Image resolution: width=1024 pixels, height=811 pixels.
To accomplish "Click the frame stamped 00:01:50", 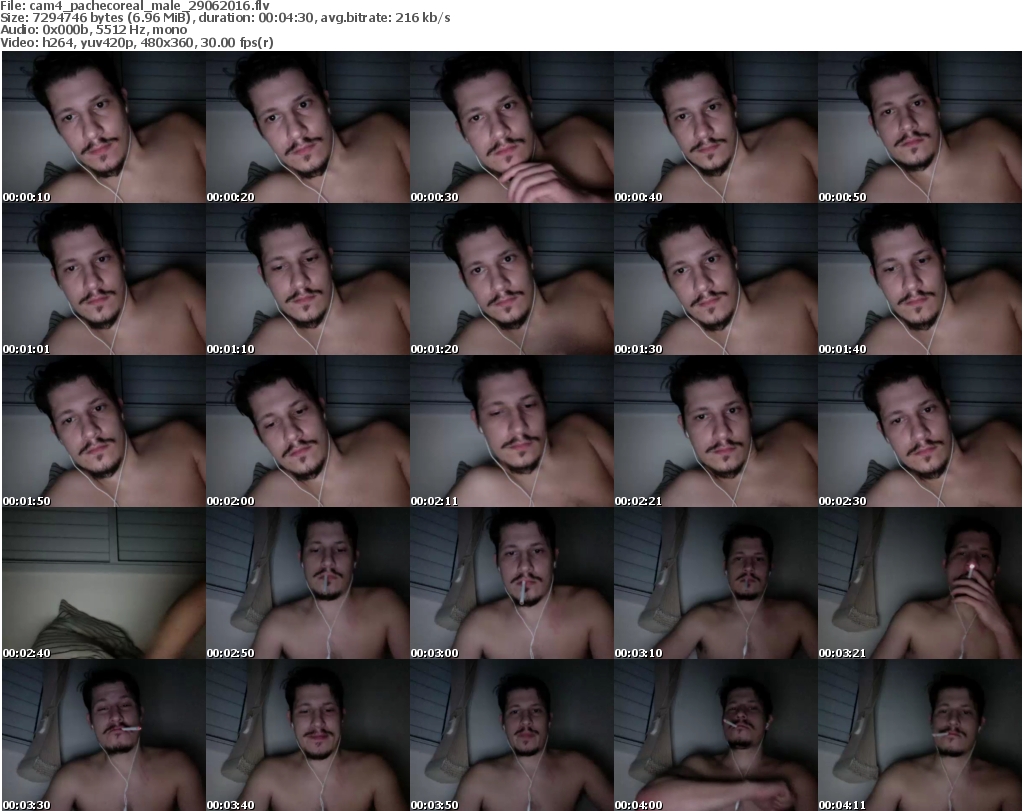I will (x=104, y=432).
